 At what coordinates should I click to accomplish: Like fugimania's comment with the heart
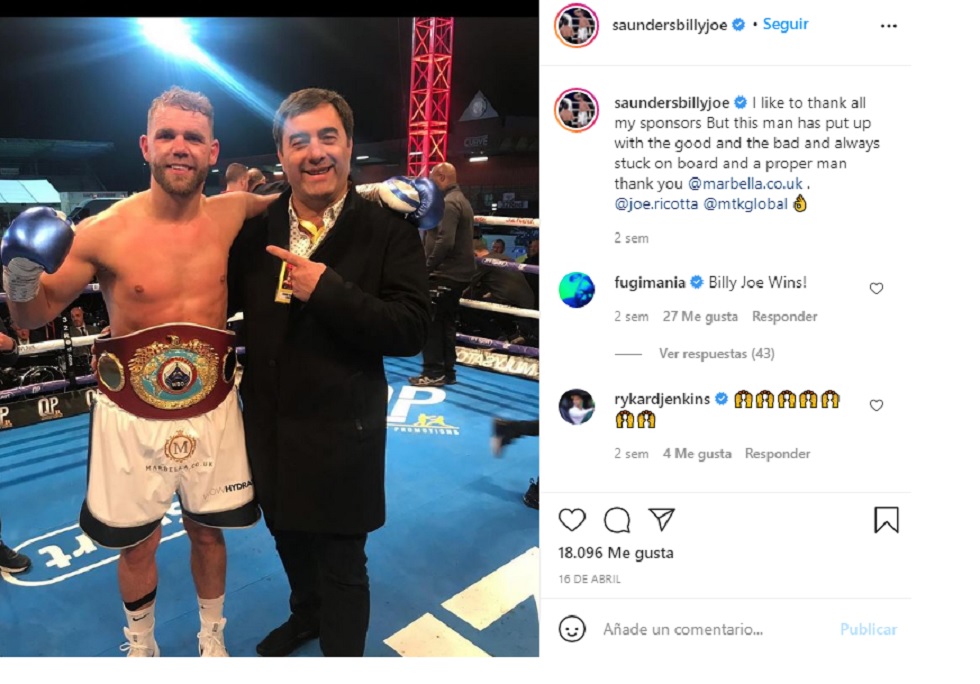tap(876, 288)
